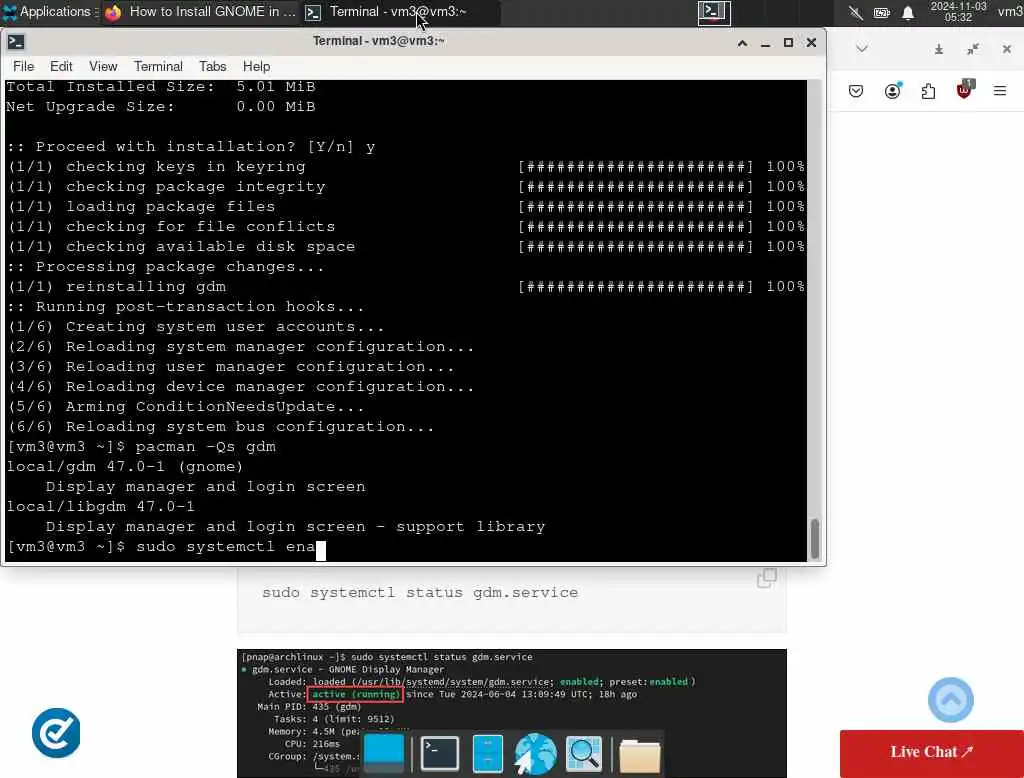Copy the systemctl status command code block
The width and height of the screenshot is (1024, 778).
767,578
